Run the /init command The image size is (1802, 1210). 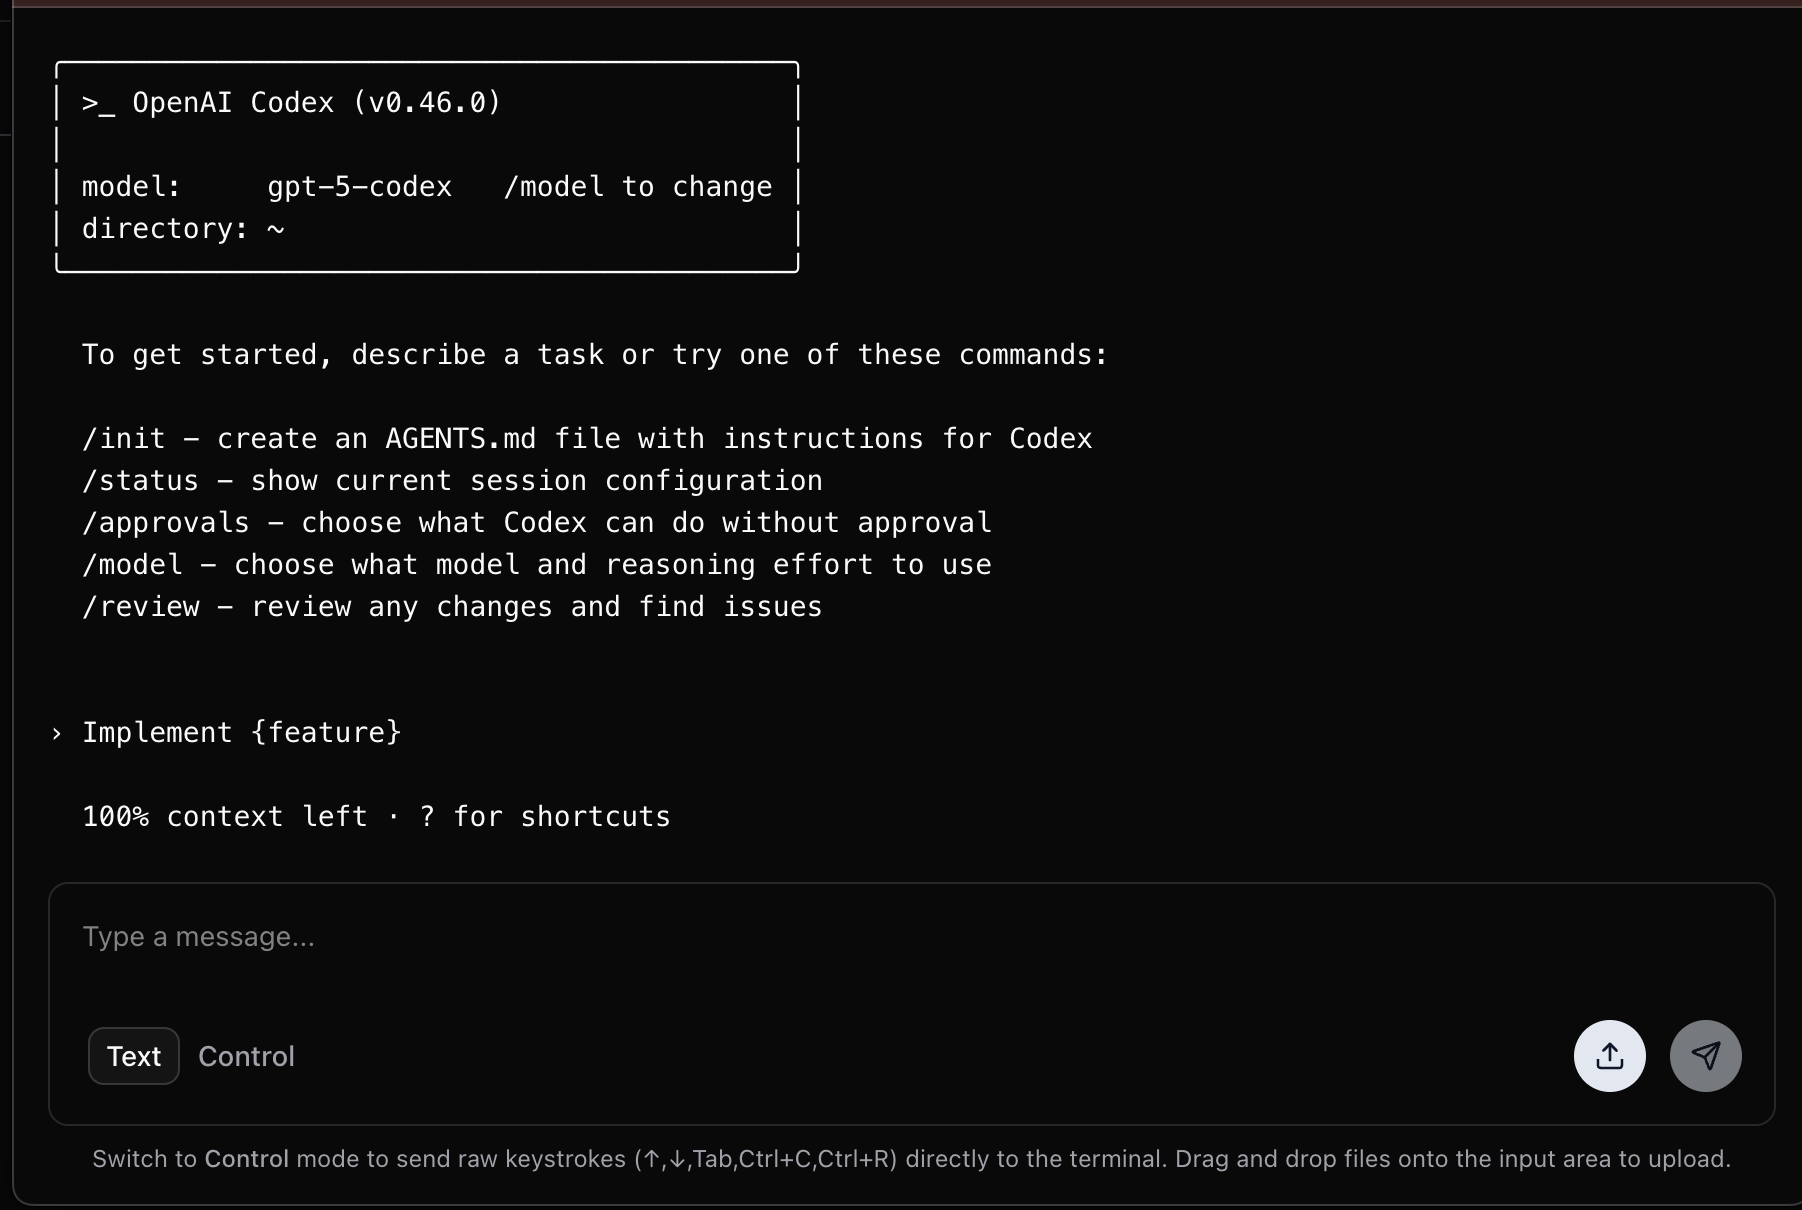(122, 438)
